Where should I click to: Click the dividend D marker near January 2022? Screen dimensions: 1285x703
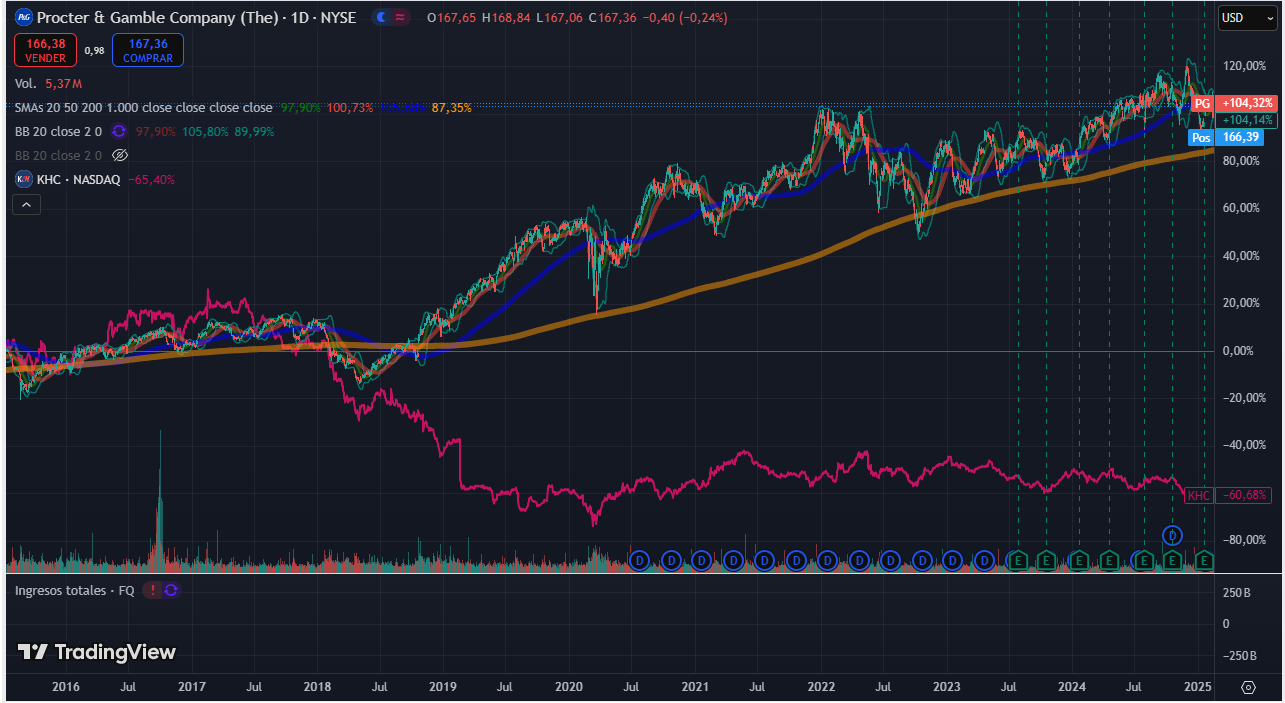(828, 561)
